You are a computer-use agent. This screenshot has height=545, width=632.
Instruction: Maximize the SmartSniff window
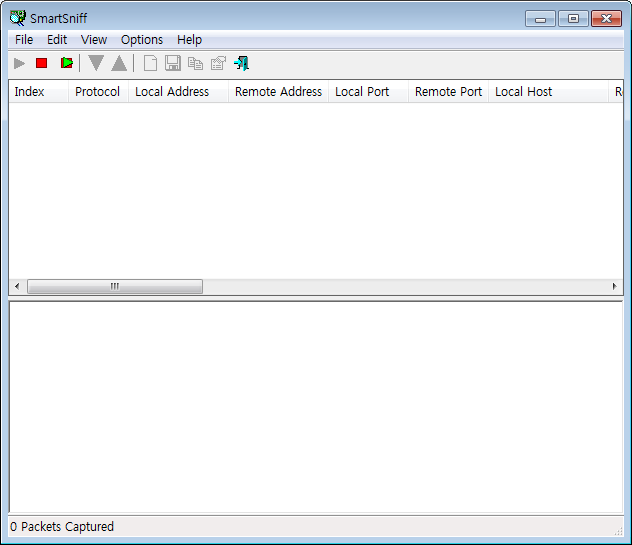(573, 19)
